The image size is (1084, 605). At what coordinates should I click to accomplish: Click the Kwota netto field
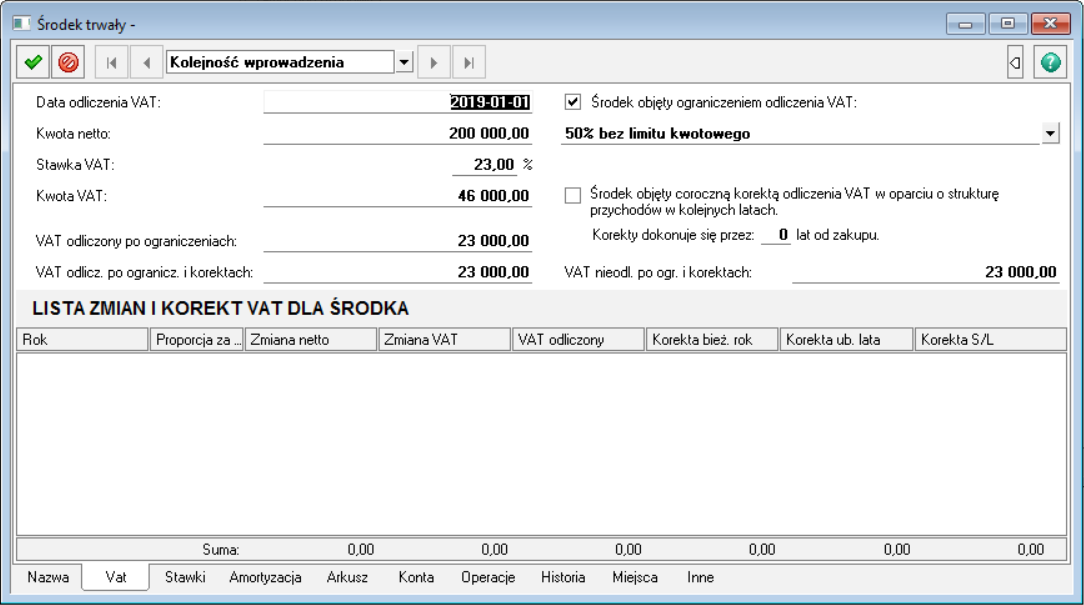[x=398, y=133]
